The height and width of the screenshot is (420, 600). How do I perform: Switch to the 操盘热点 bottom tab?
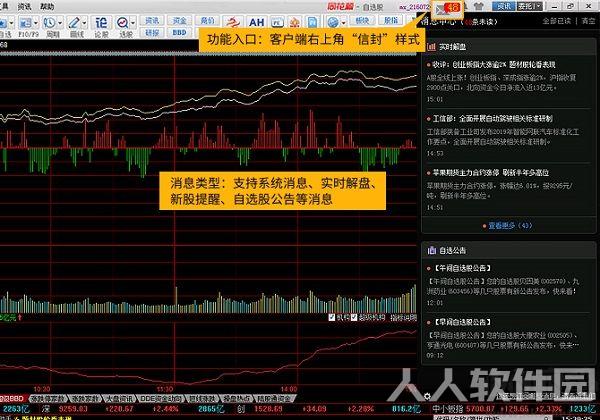236,399
